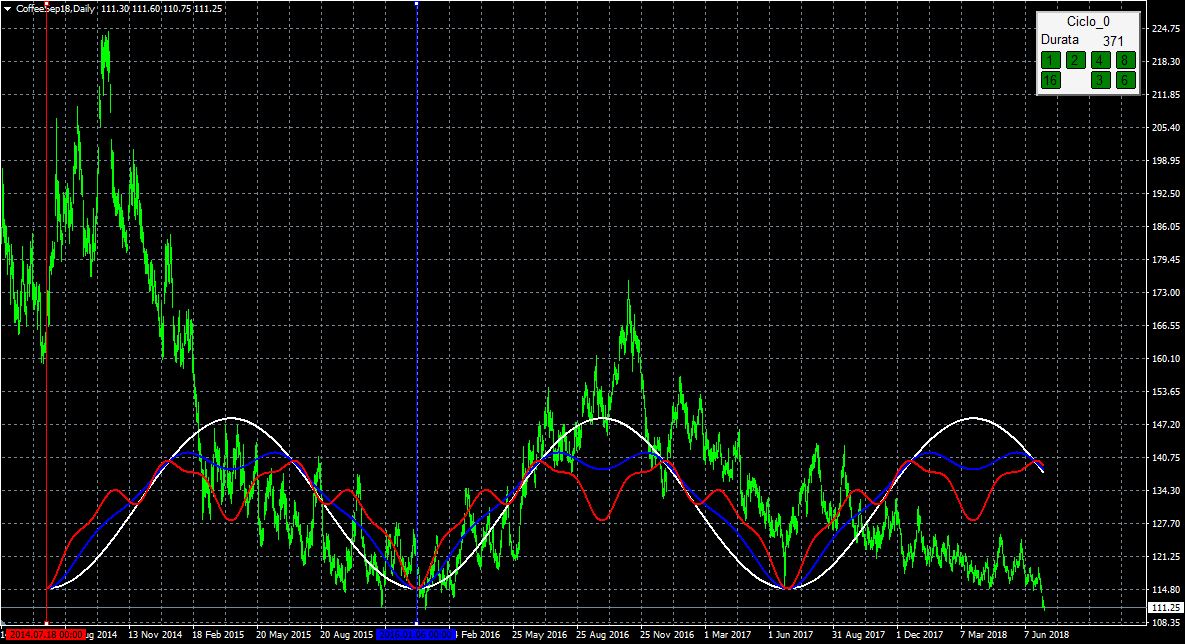Image resolution: width=1185 pixels, height=644 pixels.
Task: Select the blue vertical line date label
Action: 416,634
